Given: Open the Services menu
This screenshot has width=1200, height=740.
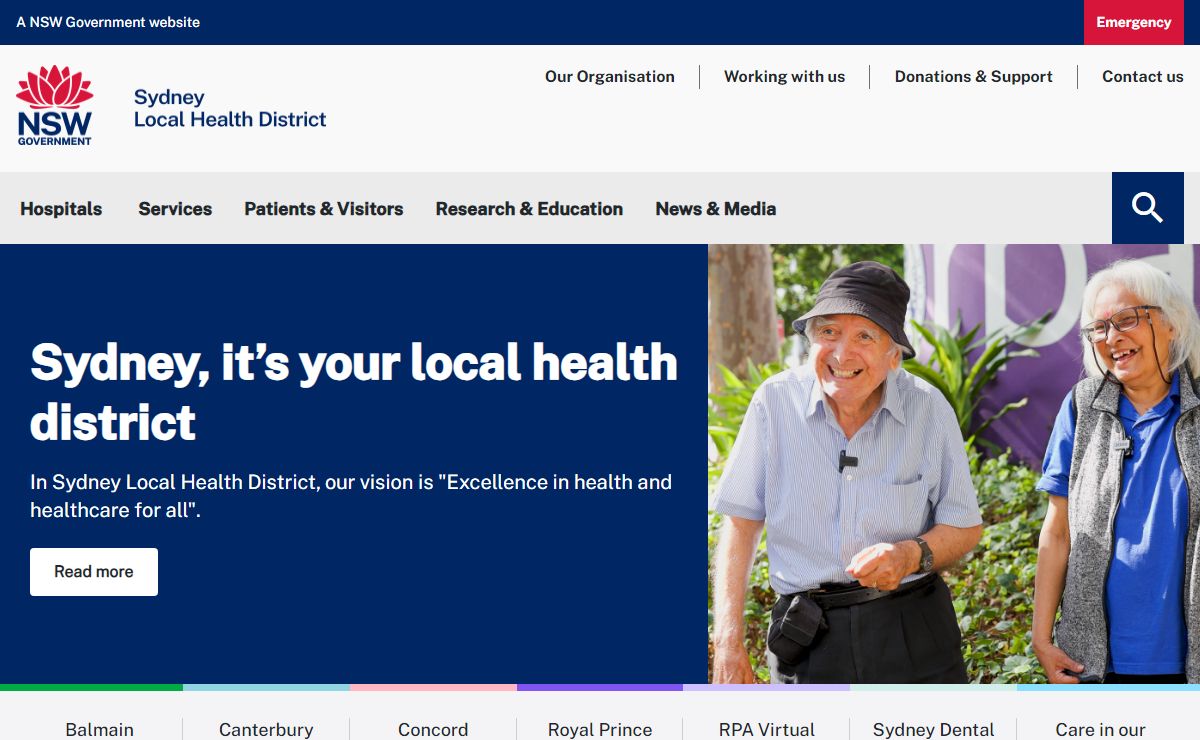Looking at the screenshot, I should click(175, 209).
